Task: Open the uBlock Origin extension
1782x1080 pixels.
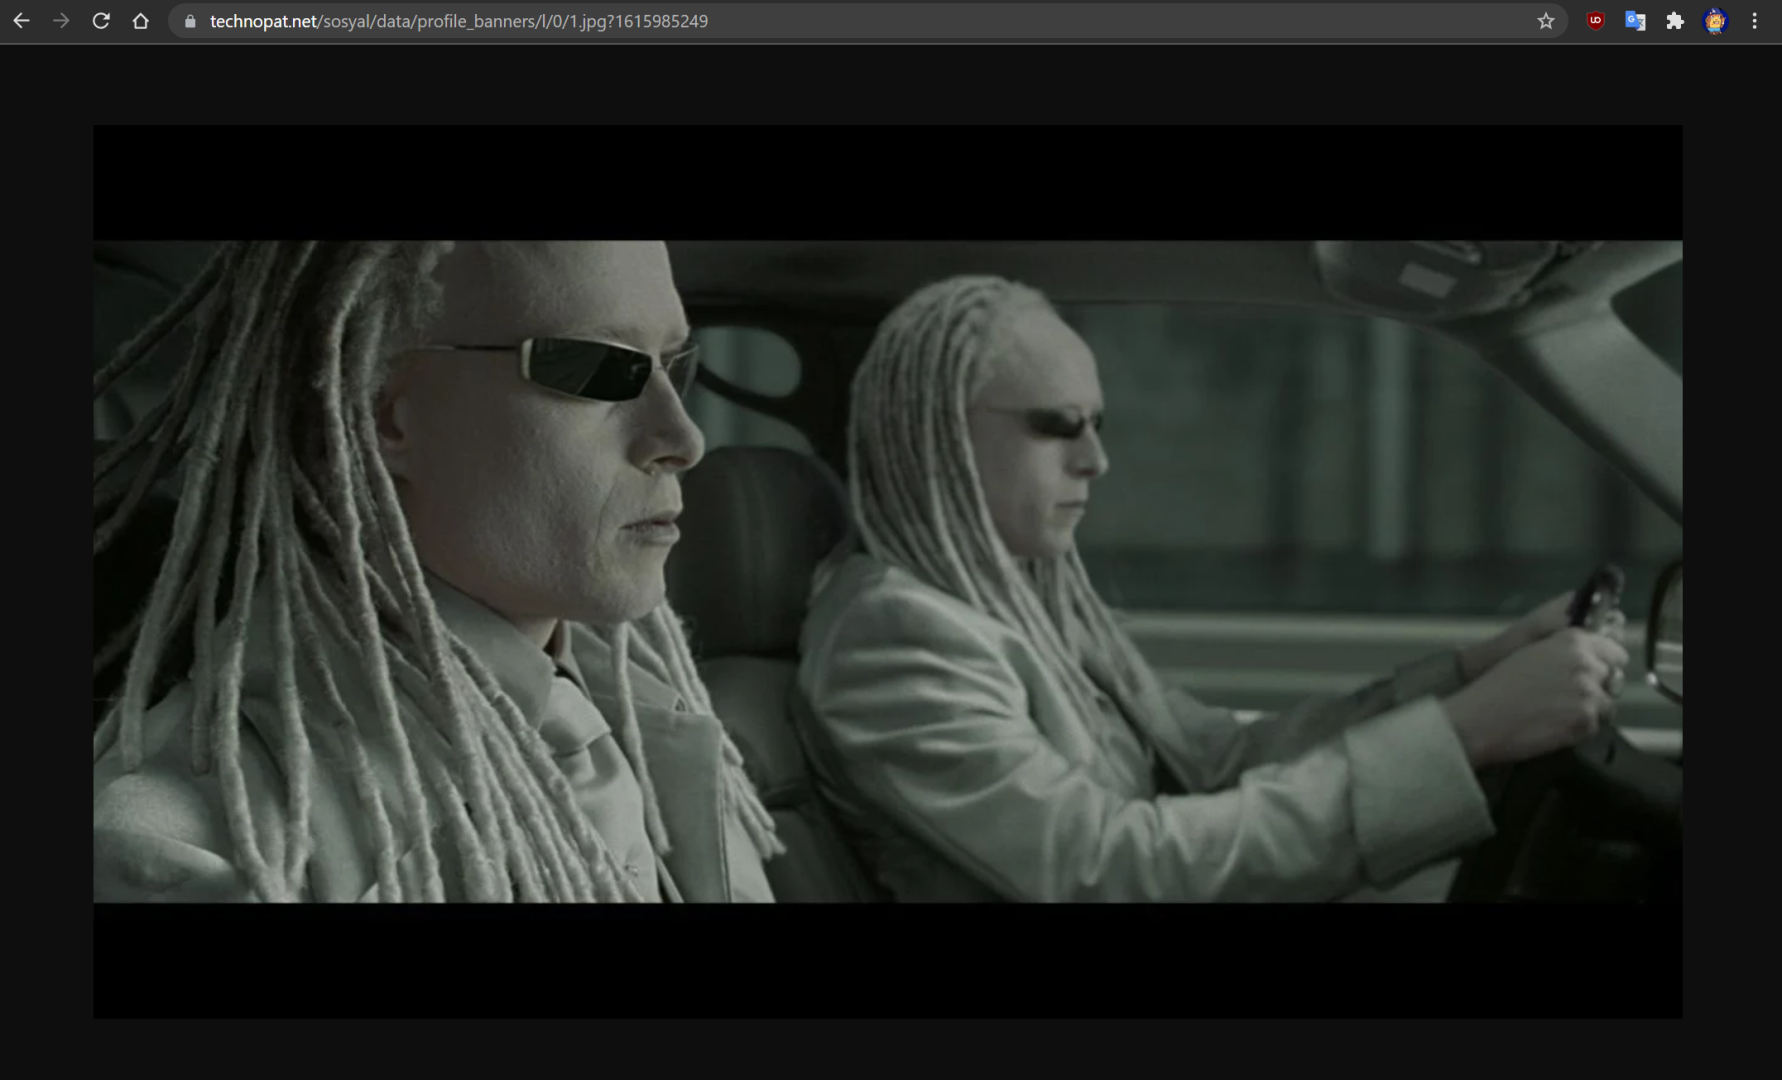Action: [1596, 21]
